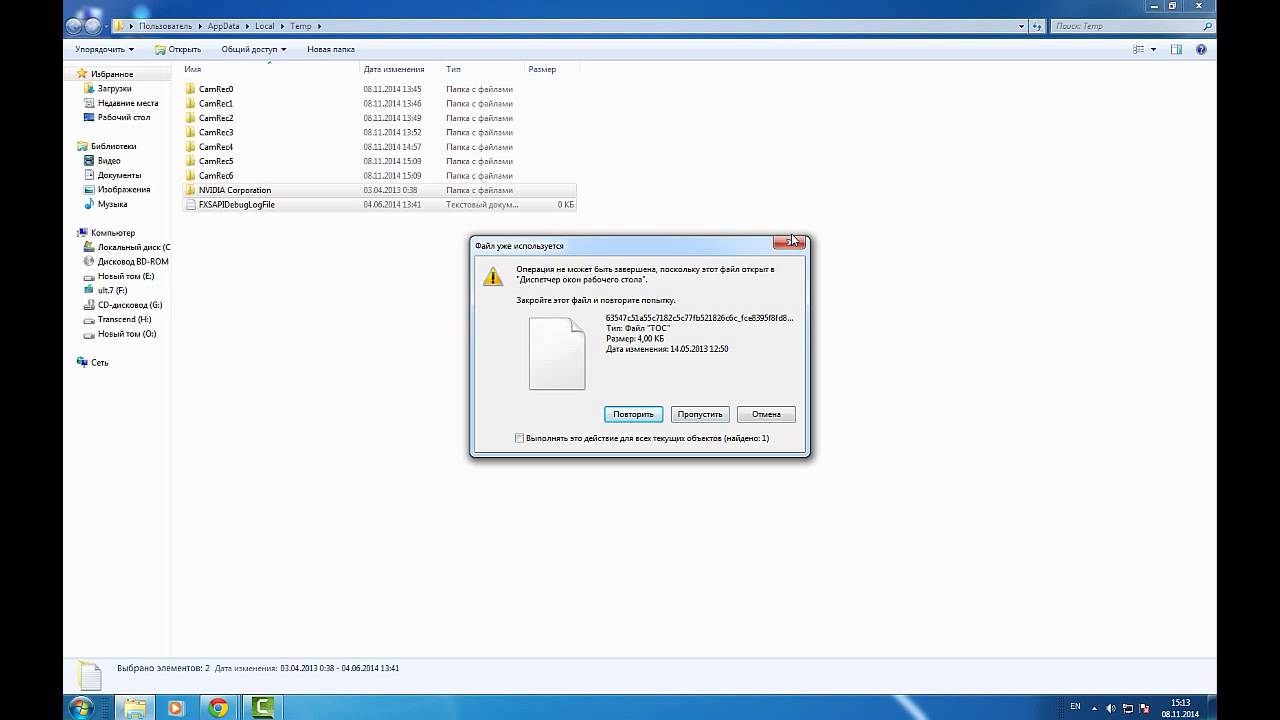Open Windows Explorer from the taskbar

133,708
